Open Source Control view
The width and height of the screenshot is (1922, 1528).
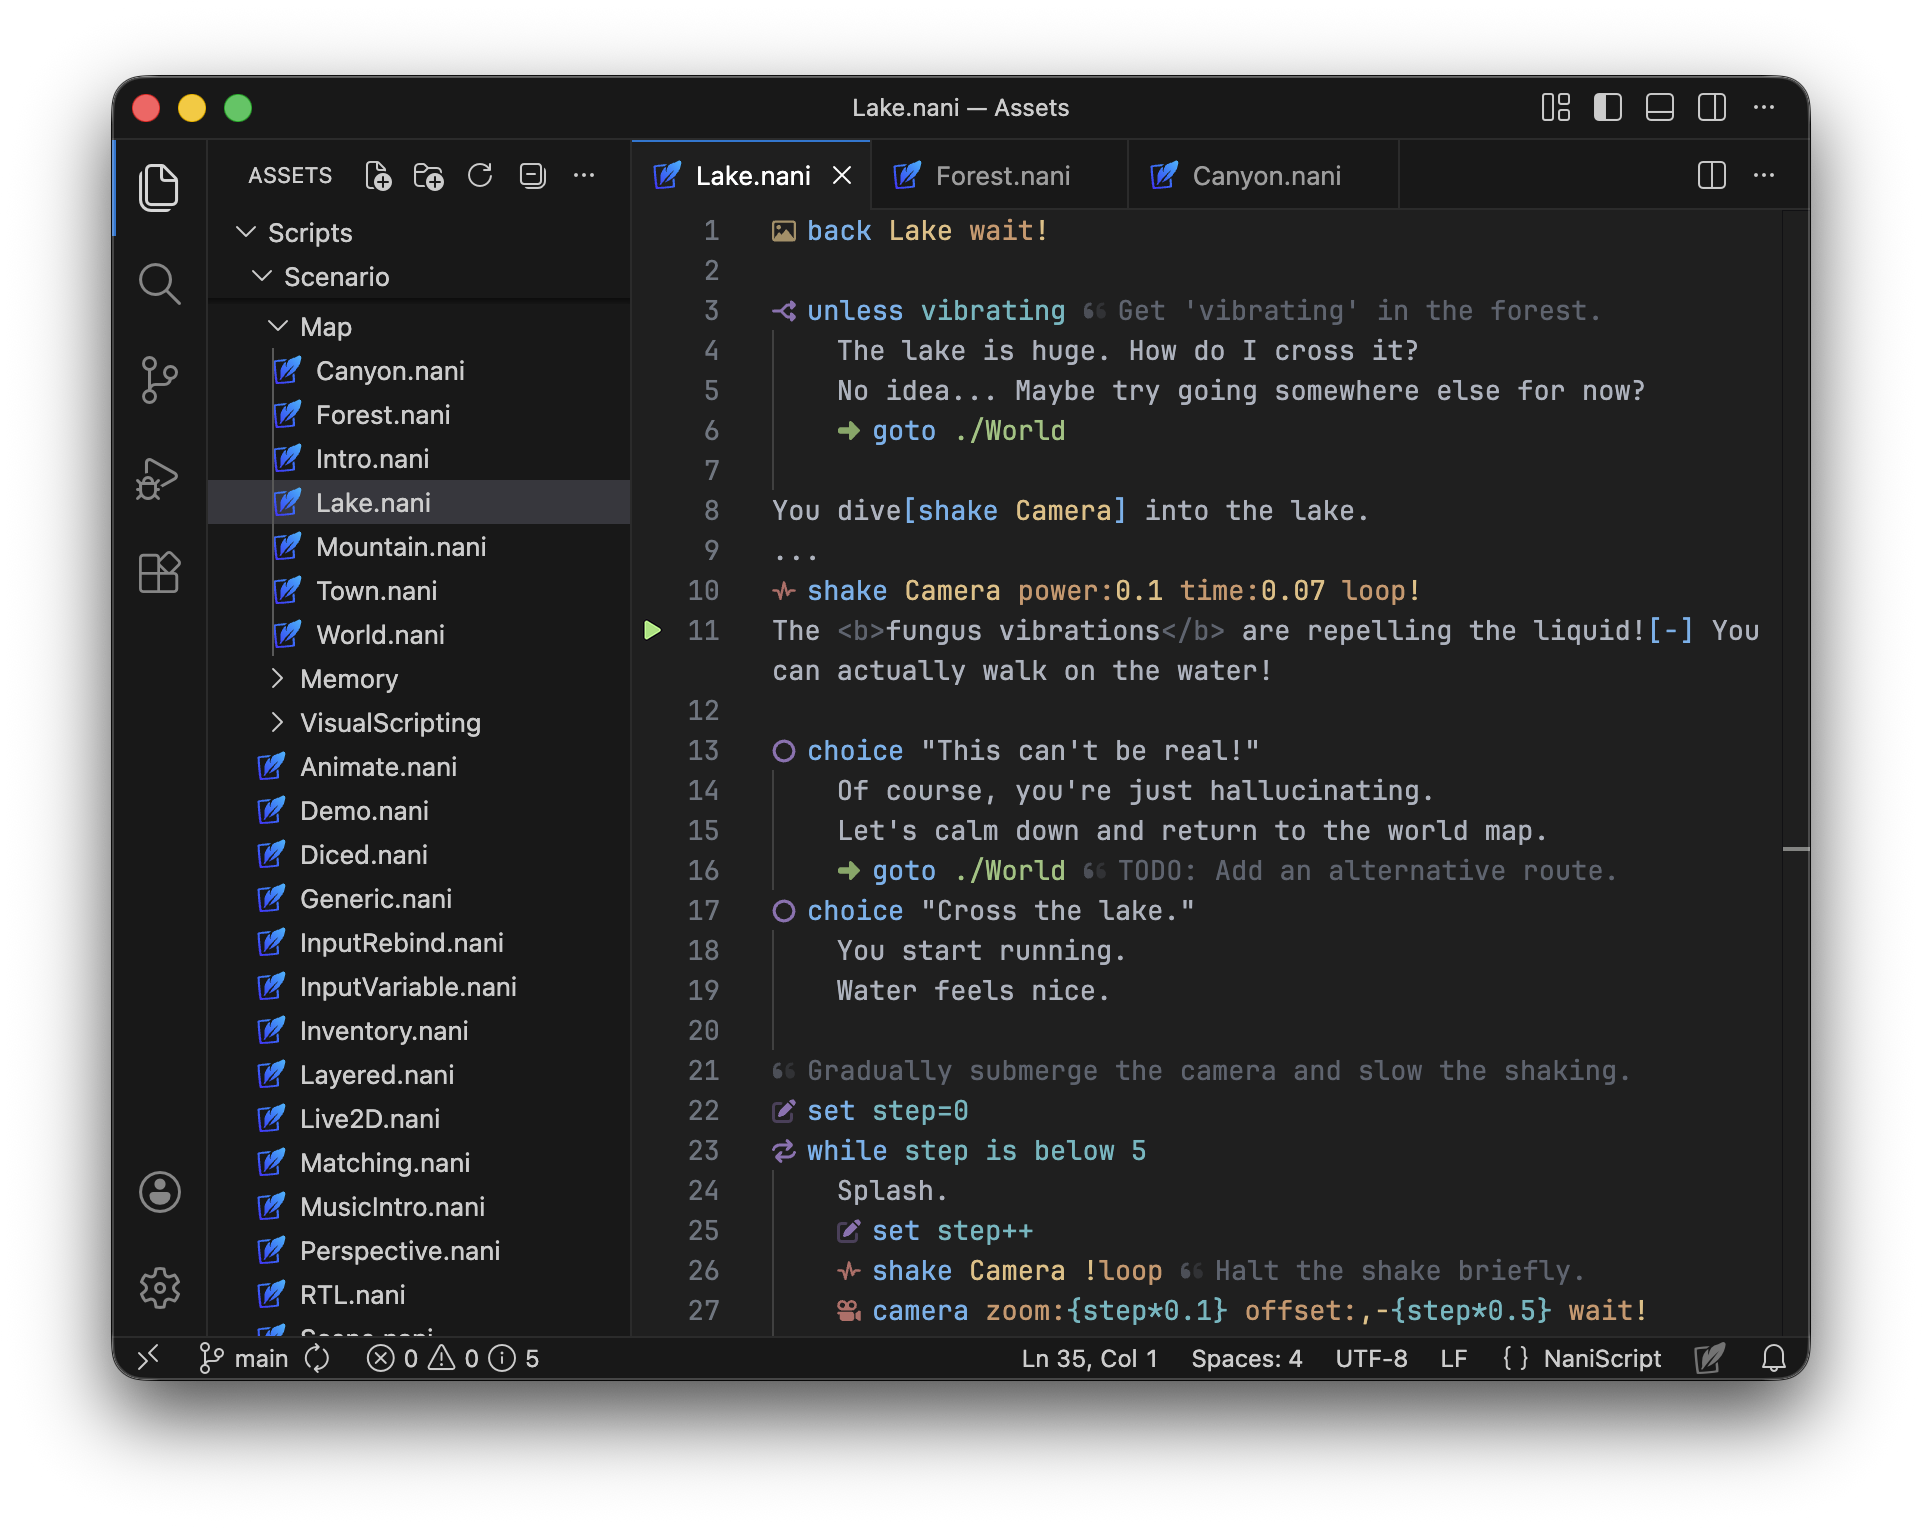(x=159, y=380)
